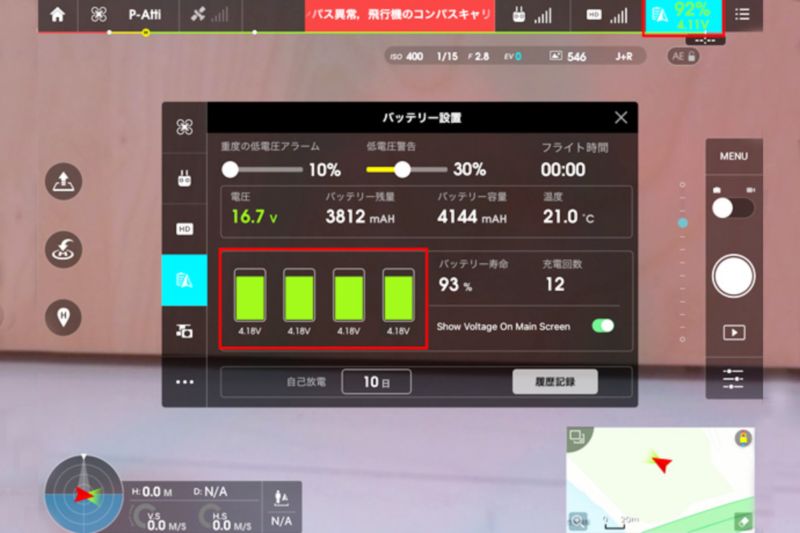Open the P-Atti flight mode selector

pos(146,15)
